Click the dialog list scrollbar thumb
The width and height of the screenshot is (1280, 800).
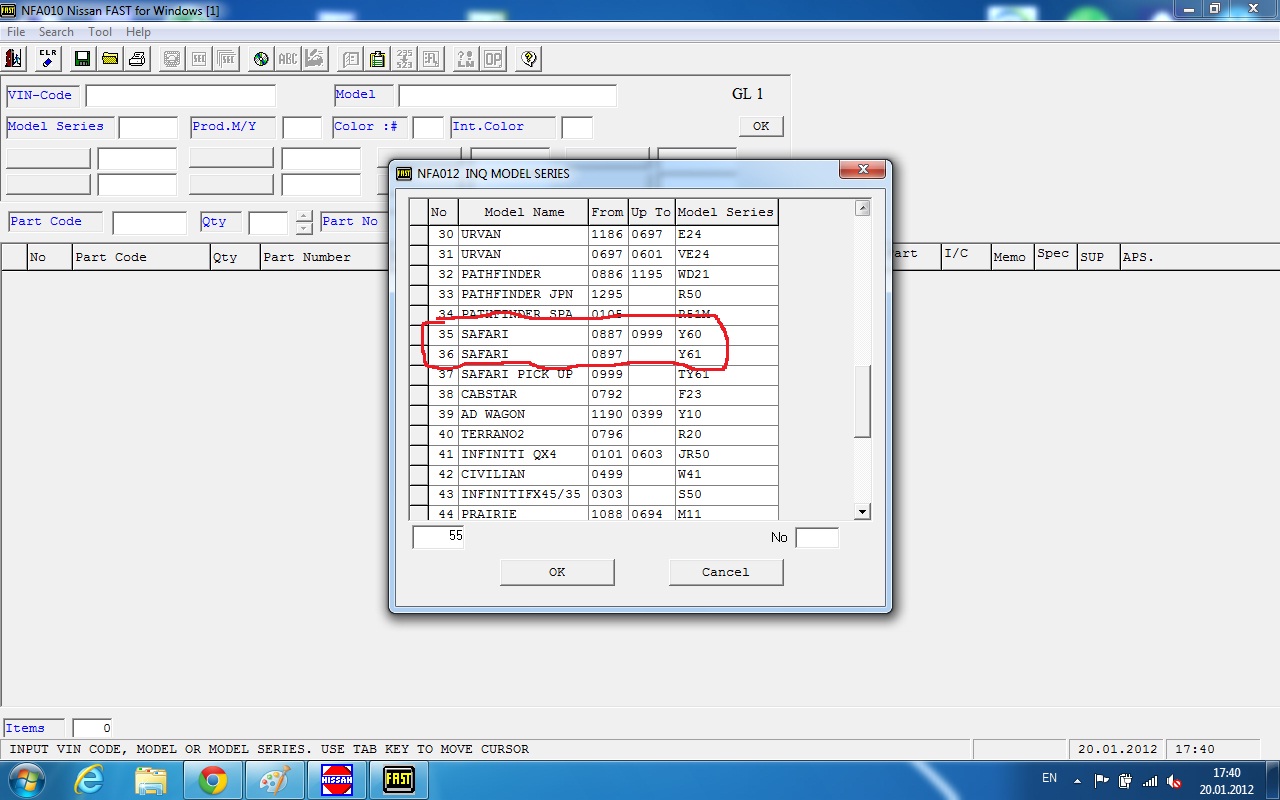coord(862,401)
